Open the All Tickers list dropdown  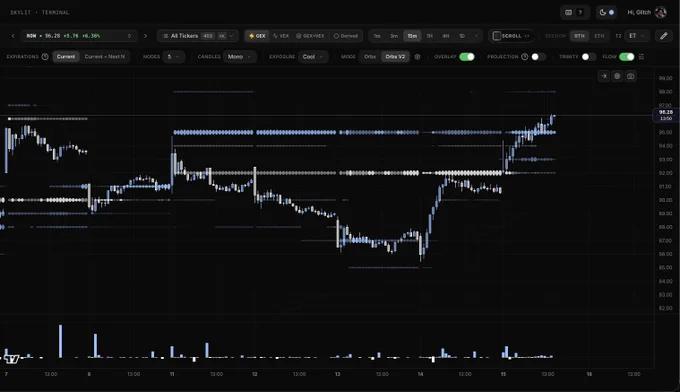point(198,36)
